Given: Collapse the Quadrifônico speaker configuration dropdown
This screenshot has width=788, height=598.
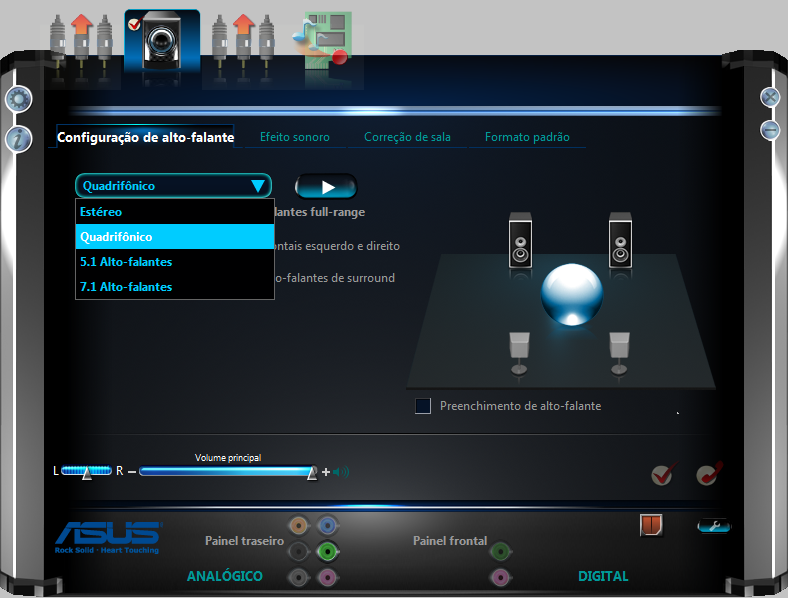Looking at the screenshot, I should pyautogui.click(x=258, y=186).
